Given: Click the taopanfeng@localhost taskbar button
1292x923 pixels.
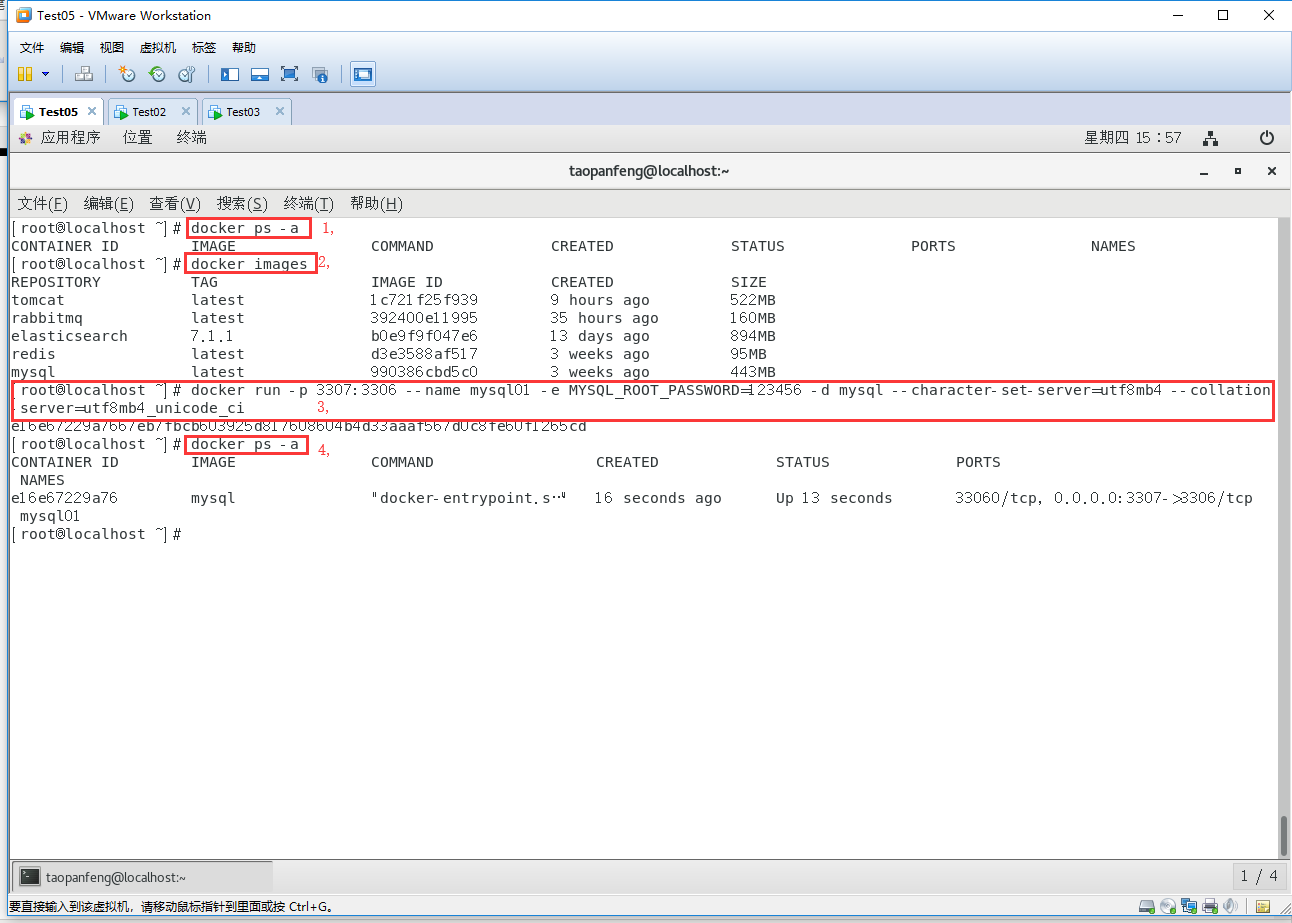Looking at the screenshot, I should tap(104, 877).
